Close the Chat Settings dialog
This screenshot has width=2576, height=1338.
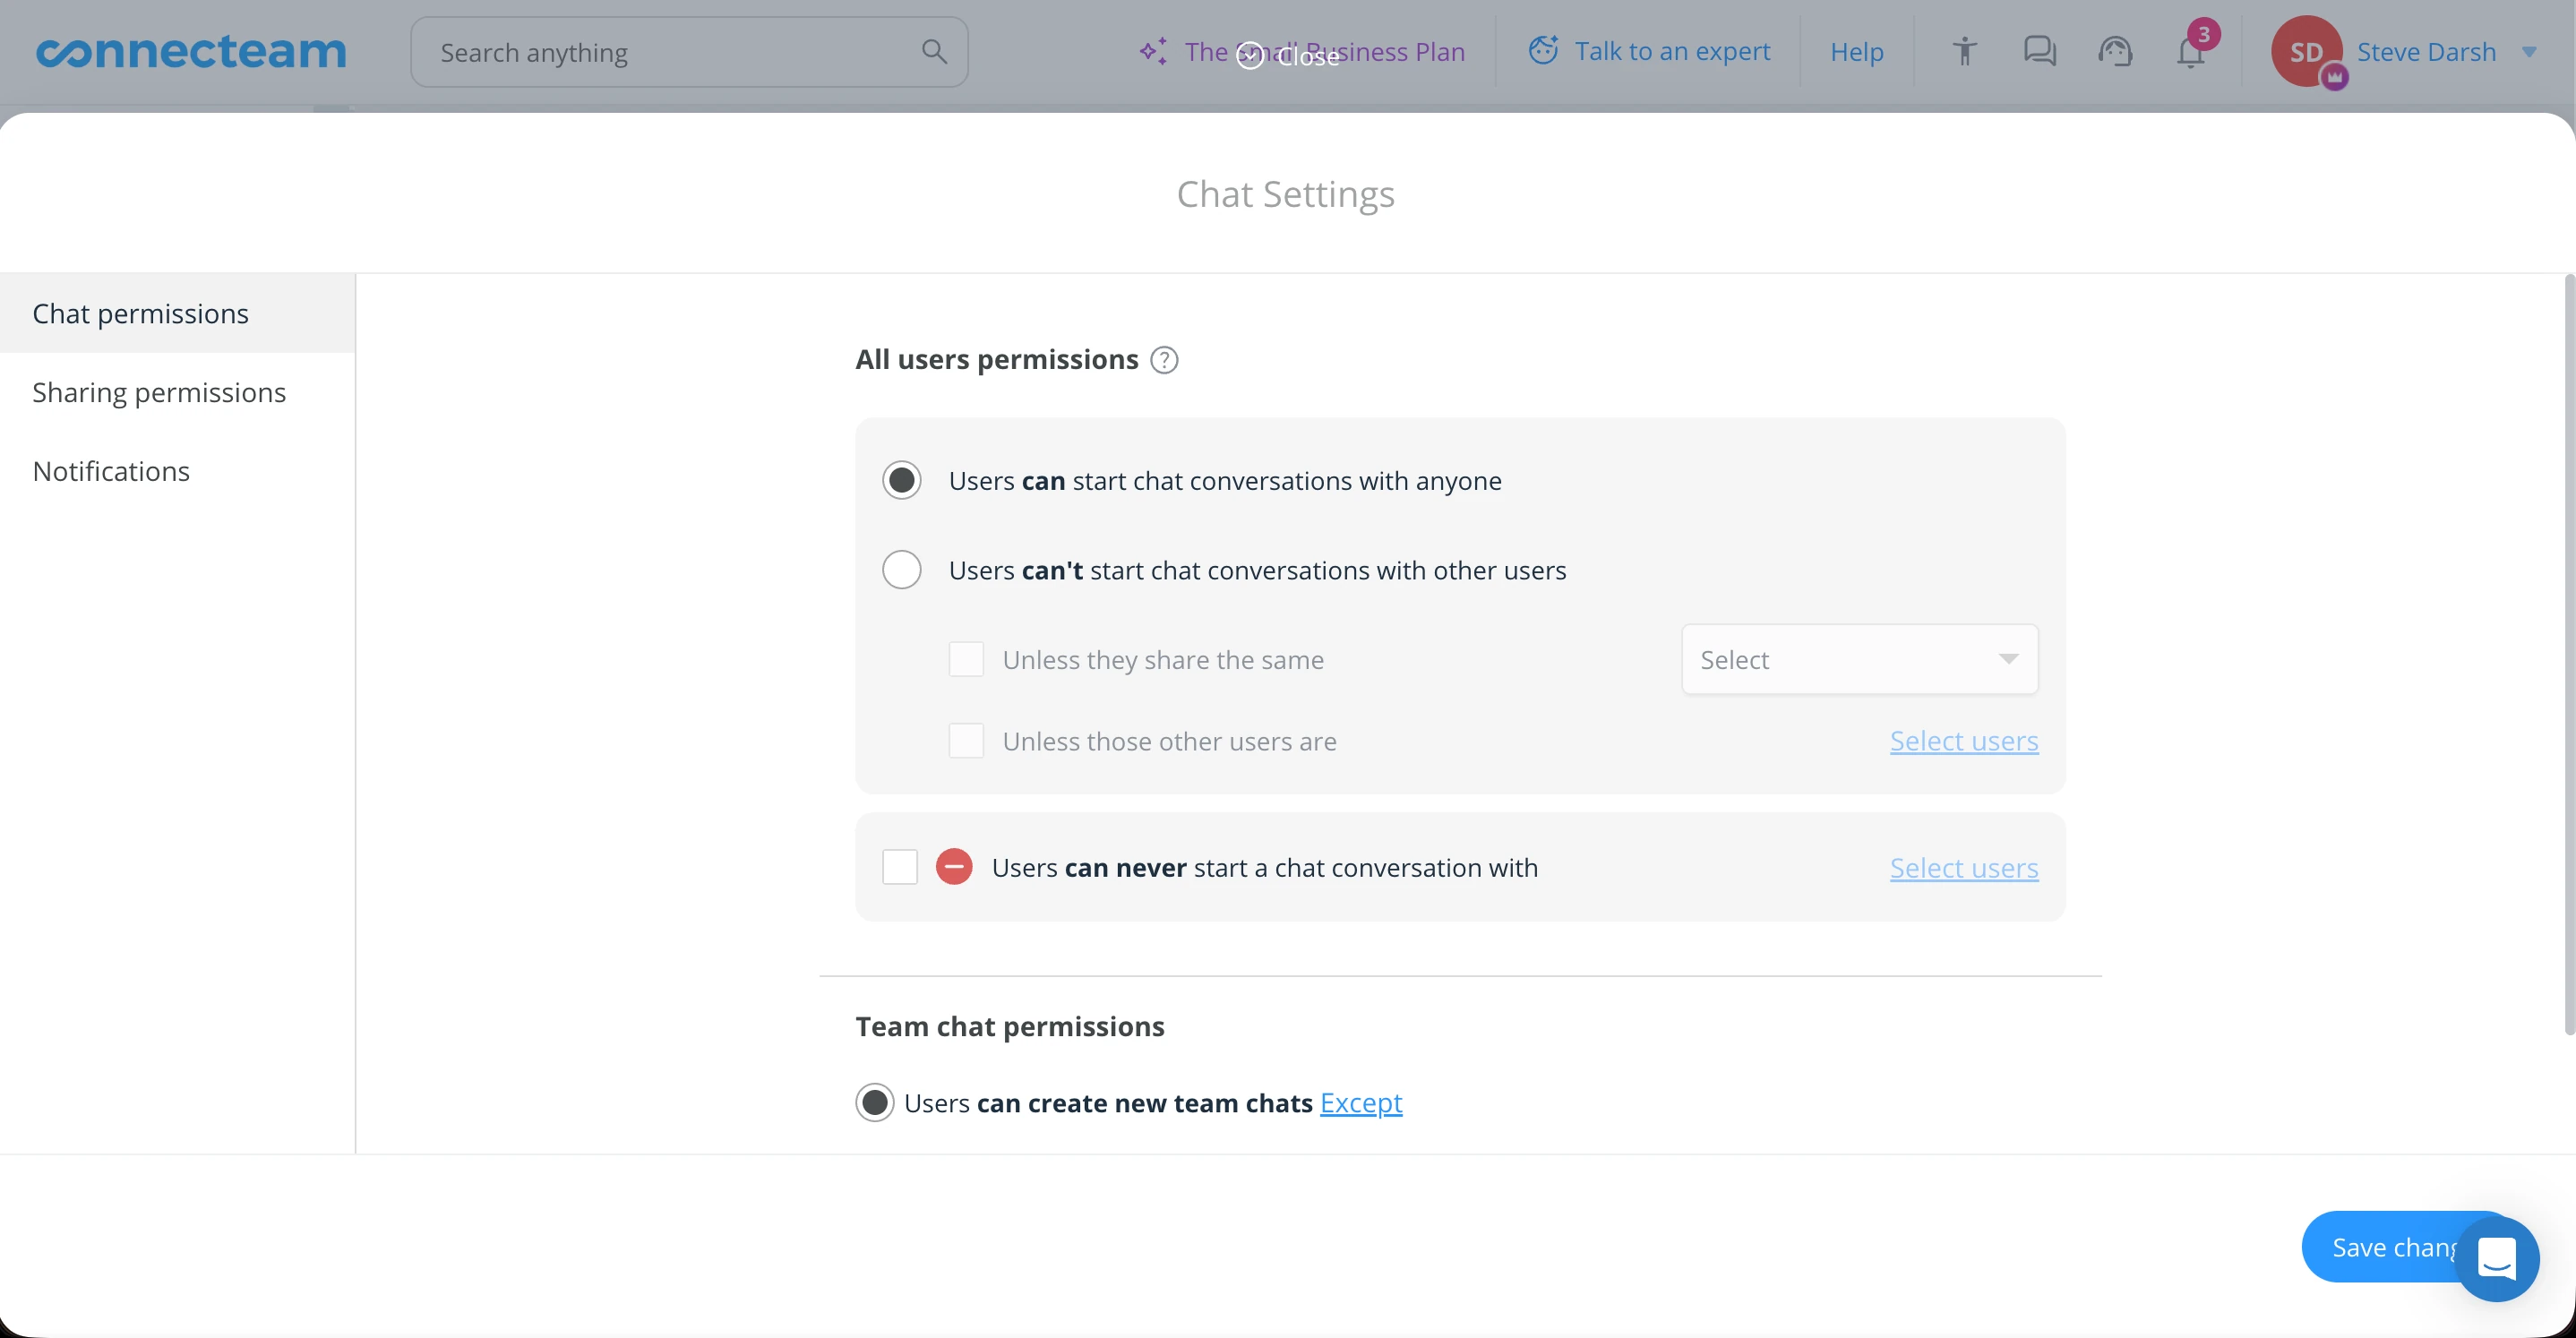1288,57
